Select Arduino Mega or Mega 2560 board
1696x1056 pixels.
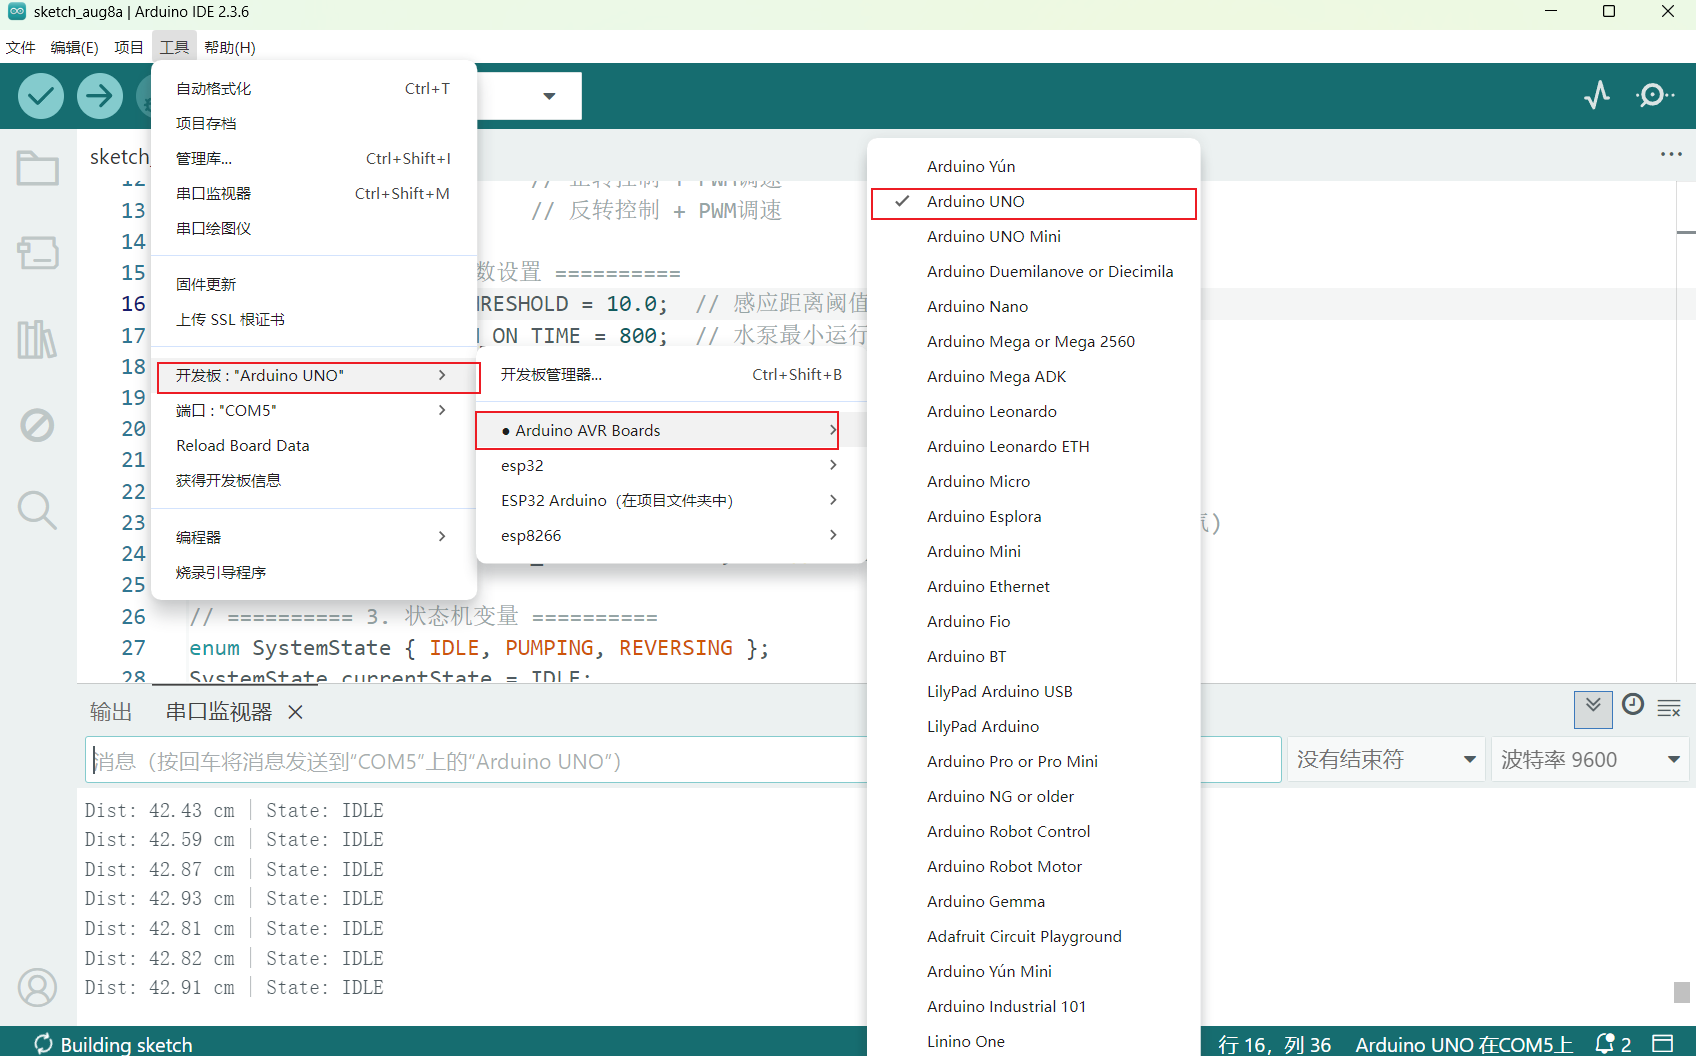(1034, 342)
